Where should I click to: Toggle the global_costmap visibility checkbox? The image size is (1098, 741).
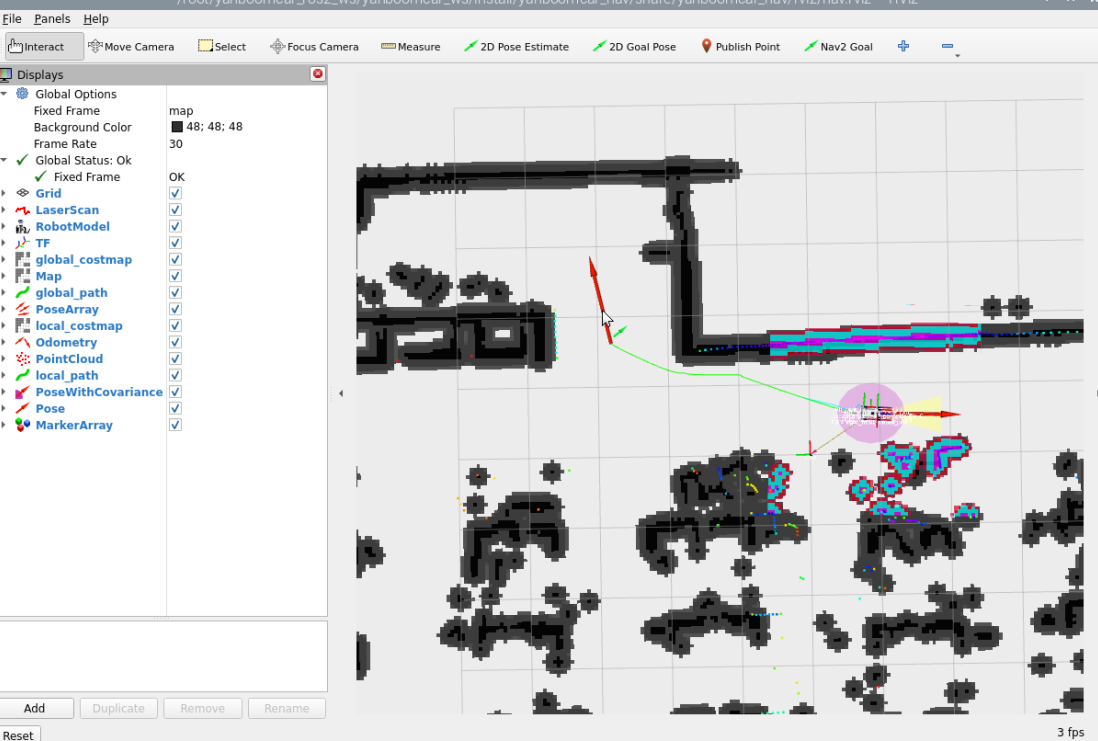pyautogui.click(x=175, y=260)
